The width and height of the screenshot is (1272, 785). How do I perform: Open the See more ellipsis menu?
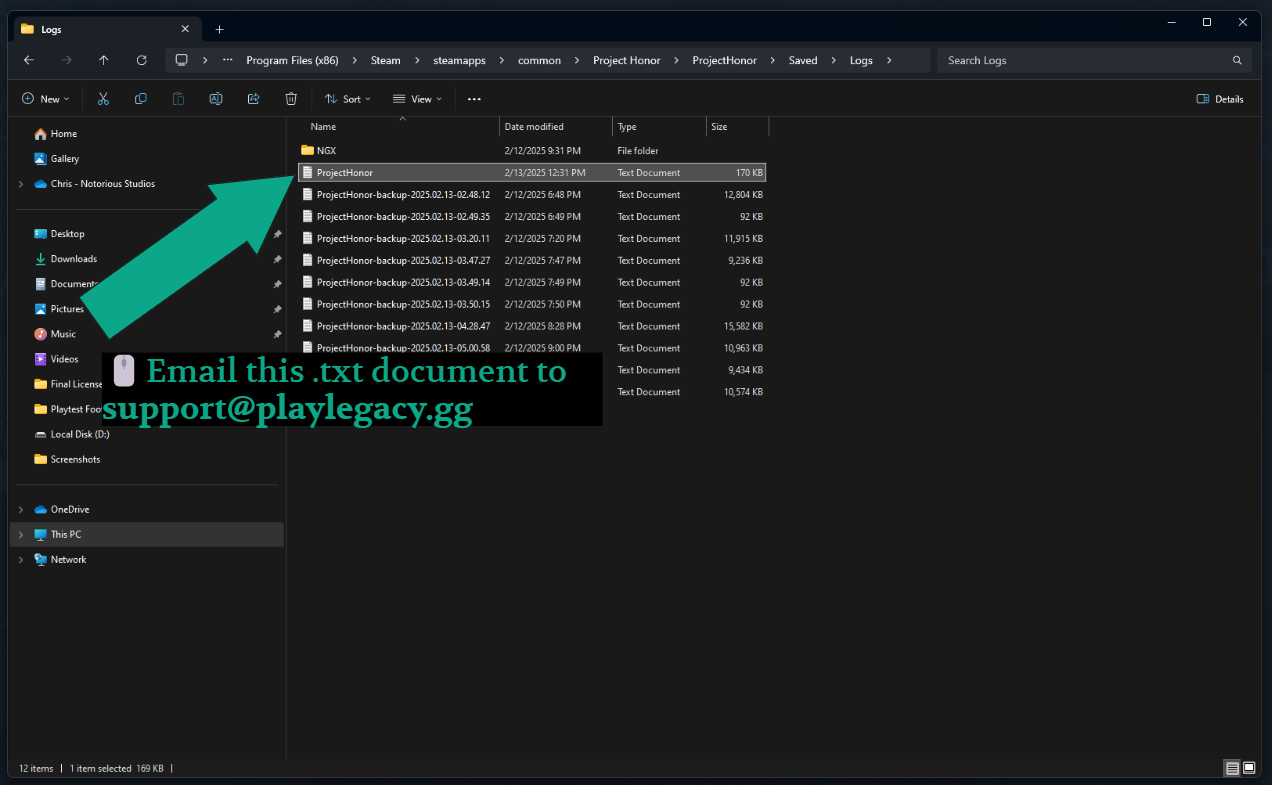tap(474, 99)
